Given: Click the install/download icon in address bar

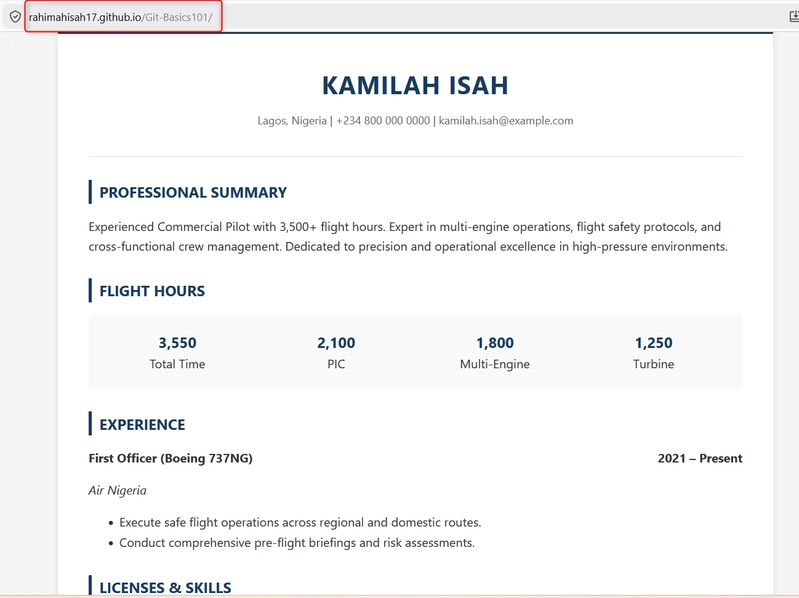Looking at the screenshot, I should point(794,17).
